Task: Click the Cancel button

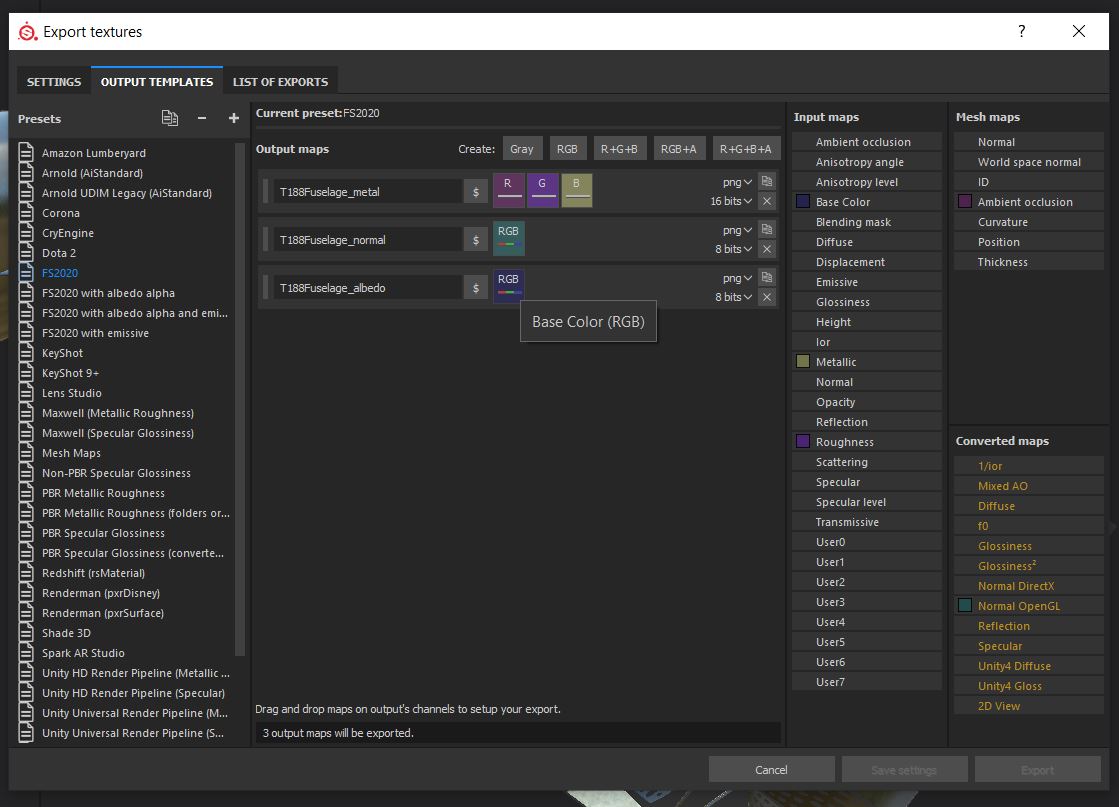Action: coord(771,769)
